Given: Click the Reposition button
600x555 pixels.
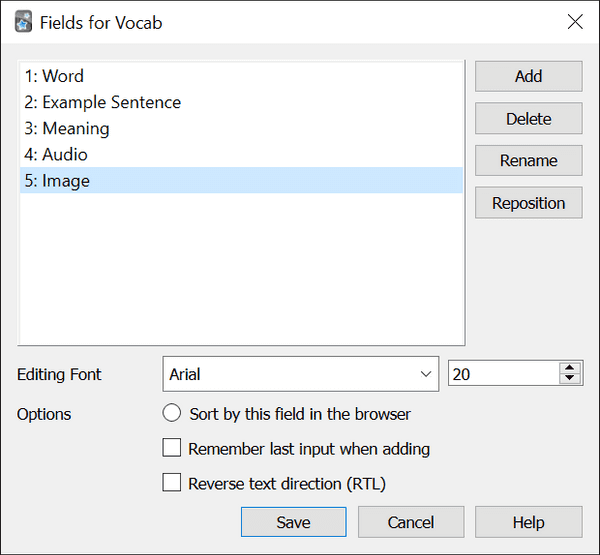Looking at the screenshot, I should (528, 203).
